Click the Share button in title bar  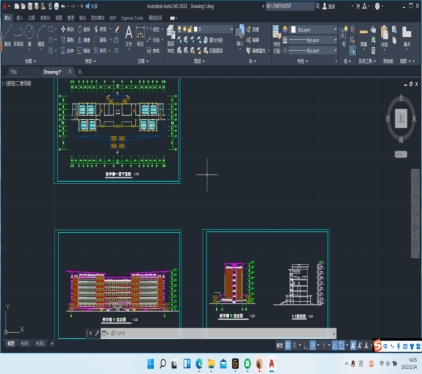pos(91,6)
